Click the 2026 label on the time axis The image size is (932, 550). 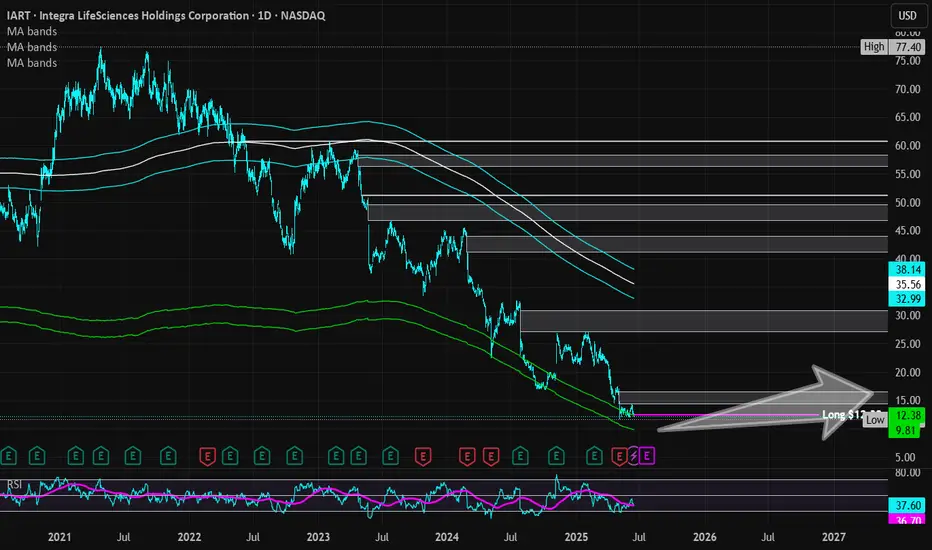click(705, 537)
